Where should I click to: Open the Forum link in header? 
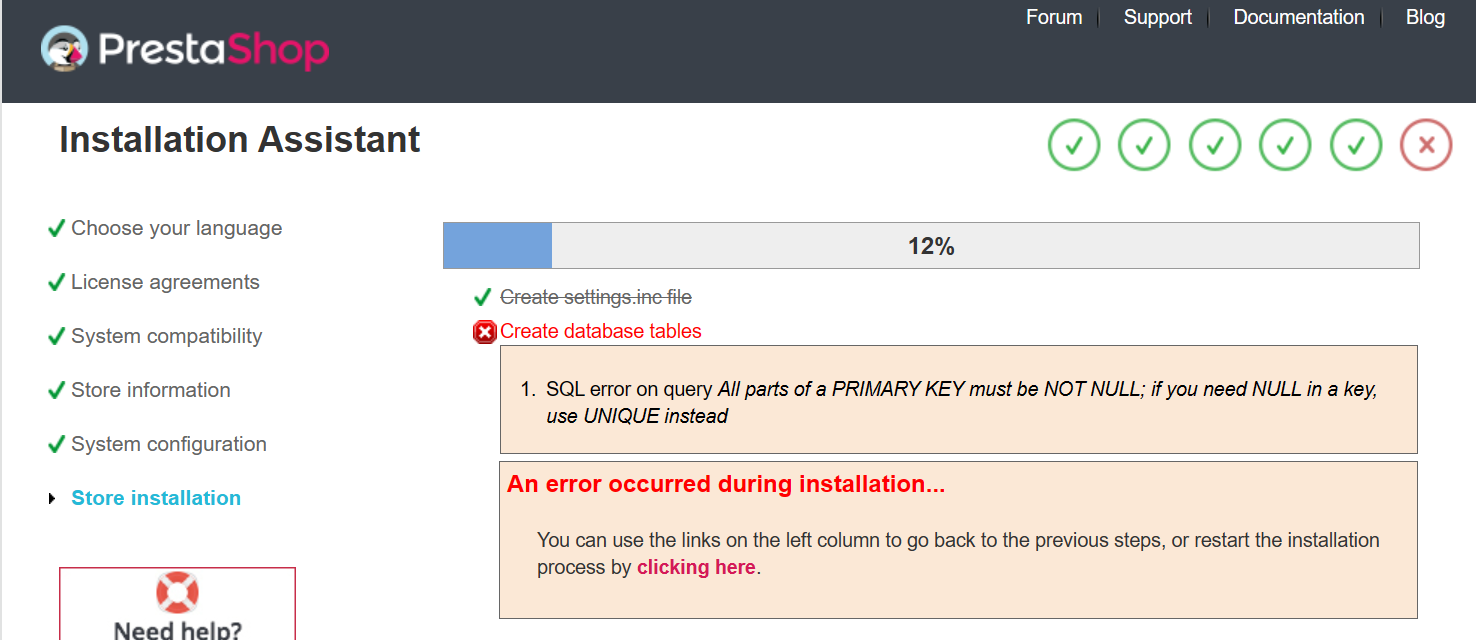(x=1054, y=17)
